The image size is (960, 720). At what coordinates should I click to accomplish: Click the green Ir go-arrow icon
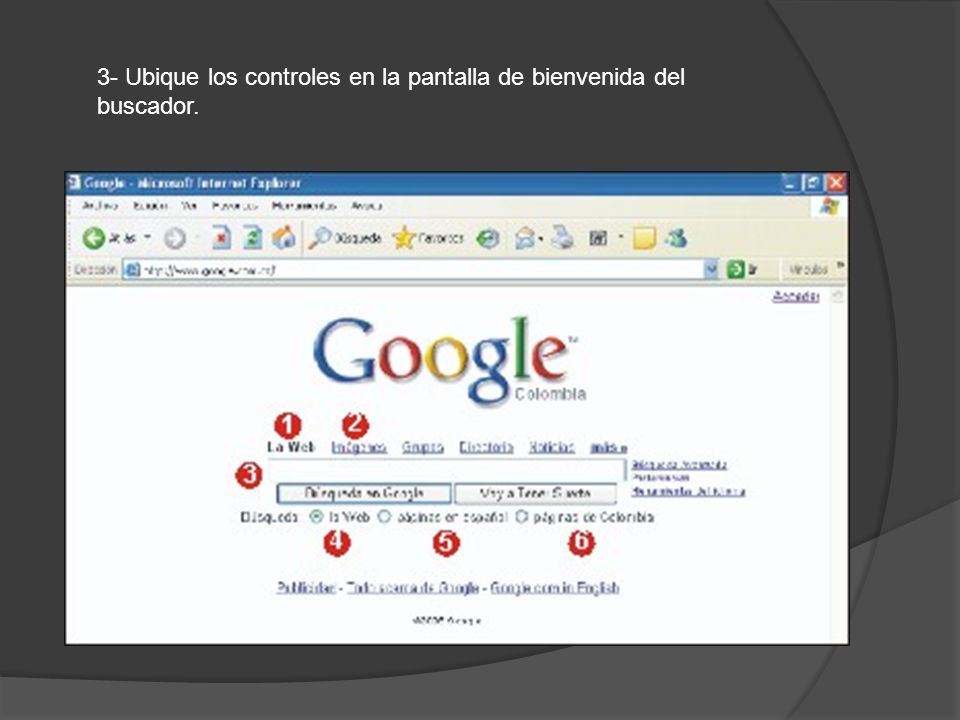[x=735, y=269]
